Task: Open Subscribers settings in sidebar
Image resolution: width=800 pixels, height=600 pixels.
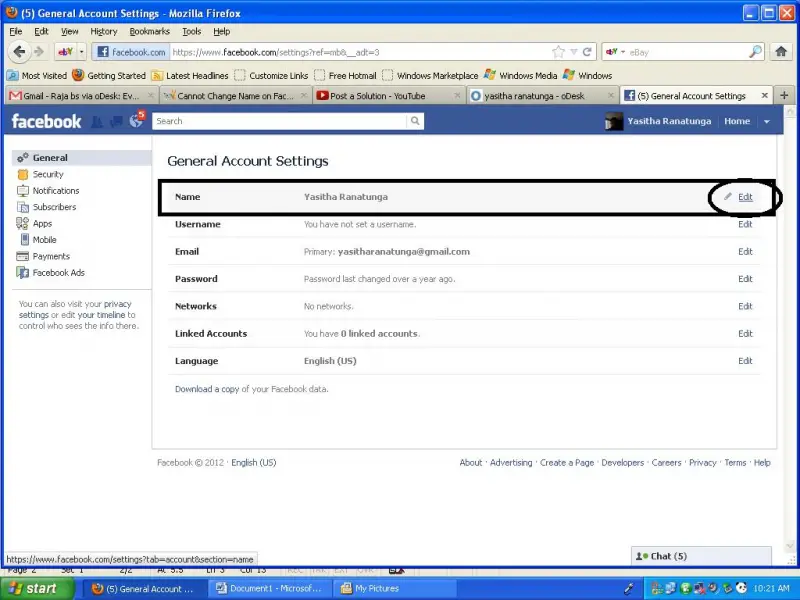Action: [x=54, y=207]
